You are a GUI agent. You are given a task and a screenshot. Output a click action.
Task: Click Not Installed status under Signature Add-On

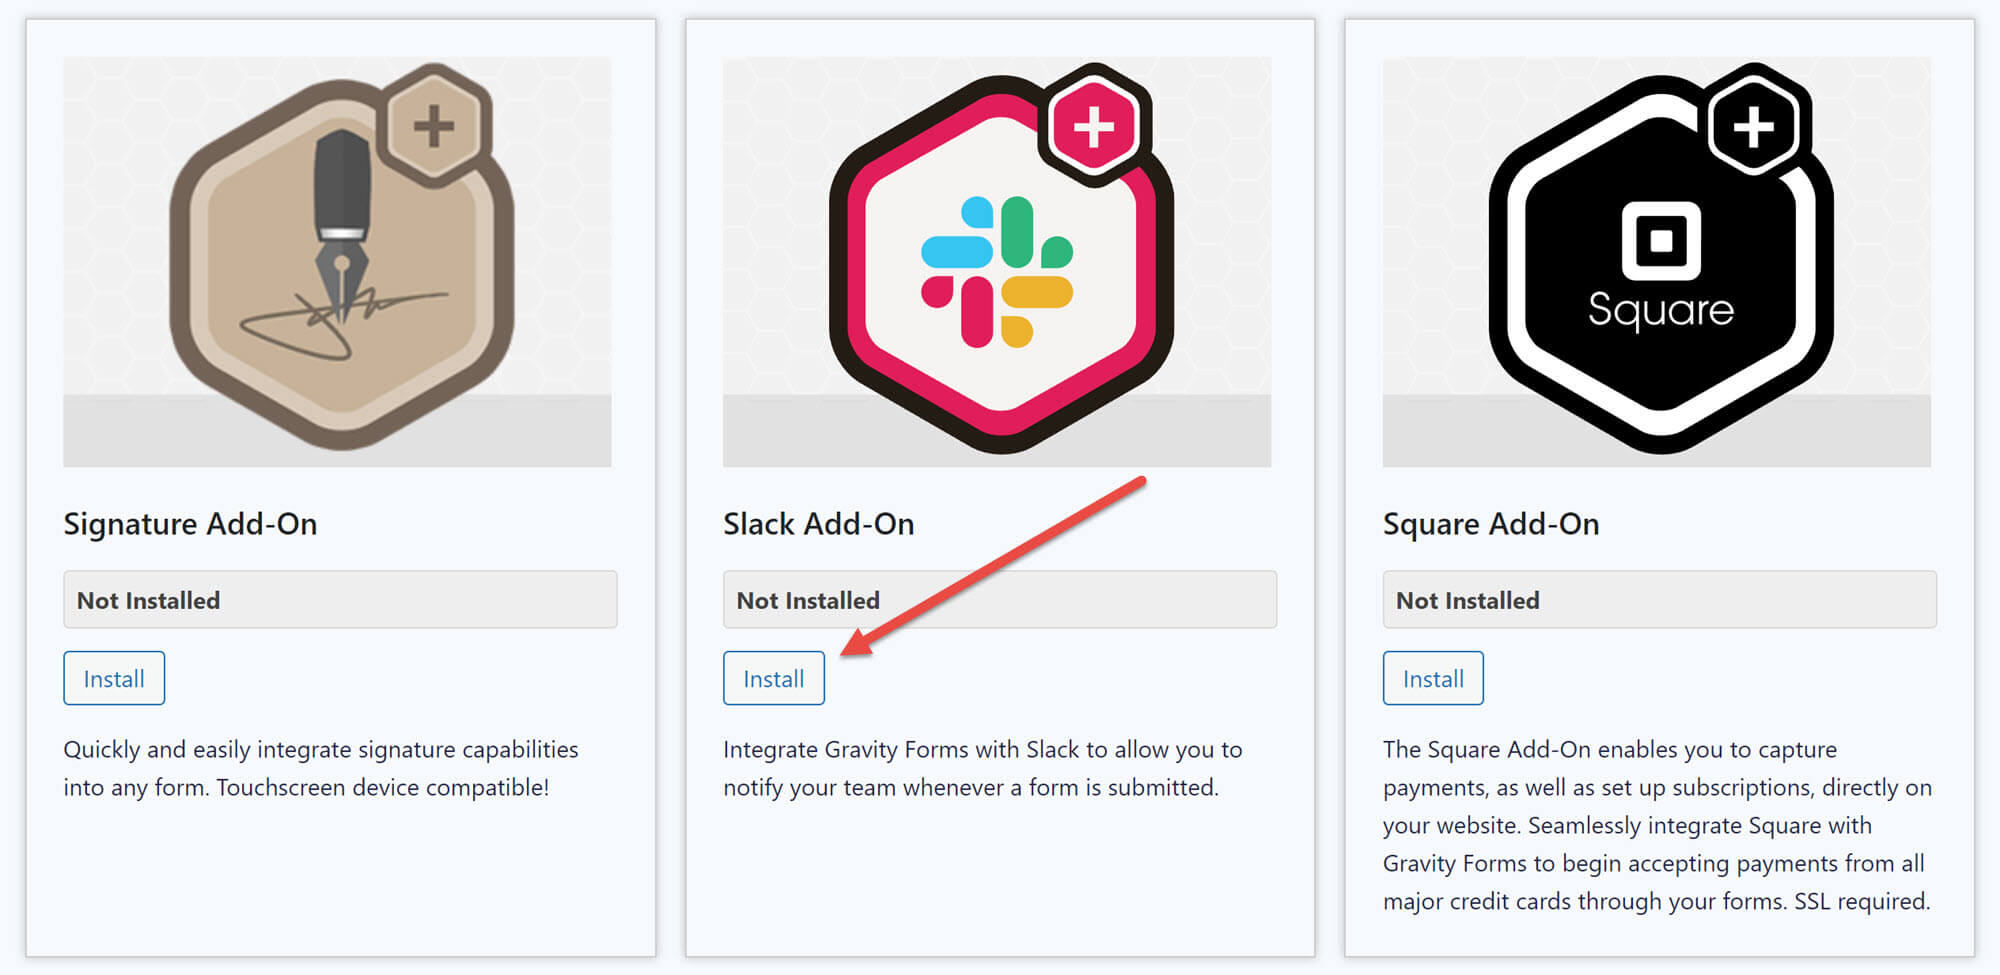(x=340, y=599)
